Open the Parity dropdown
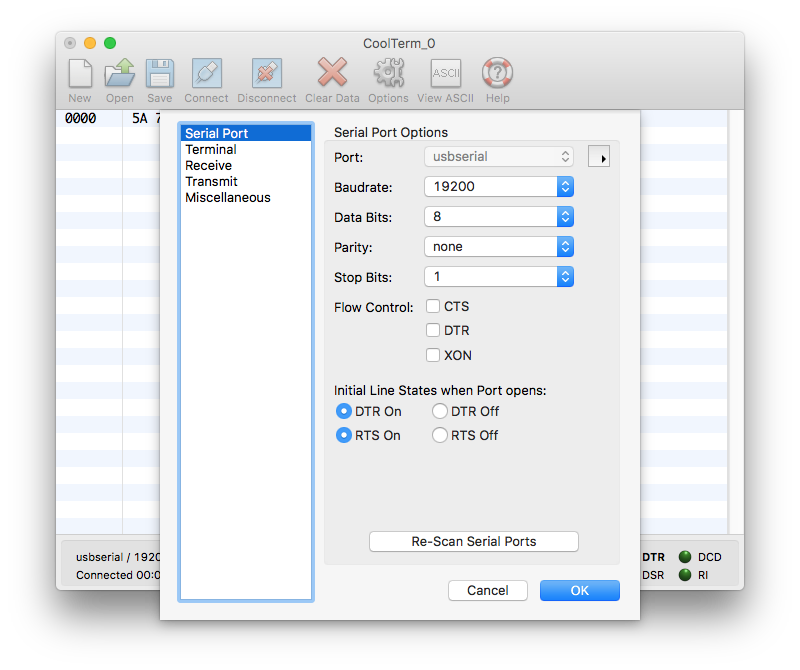Image resolution: width=800 pixels, height=670 pixels. click(499, 247)
